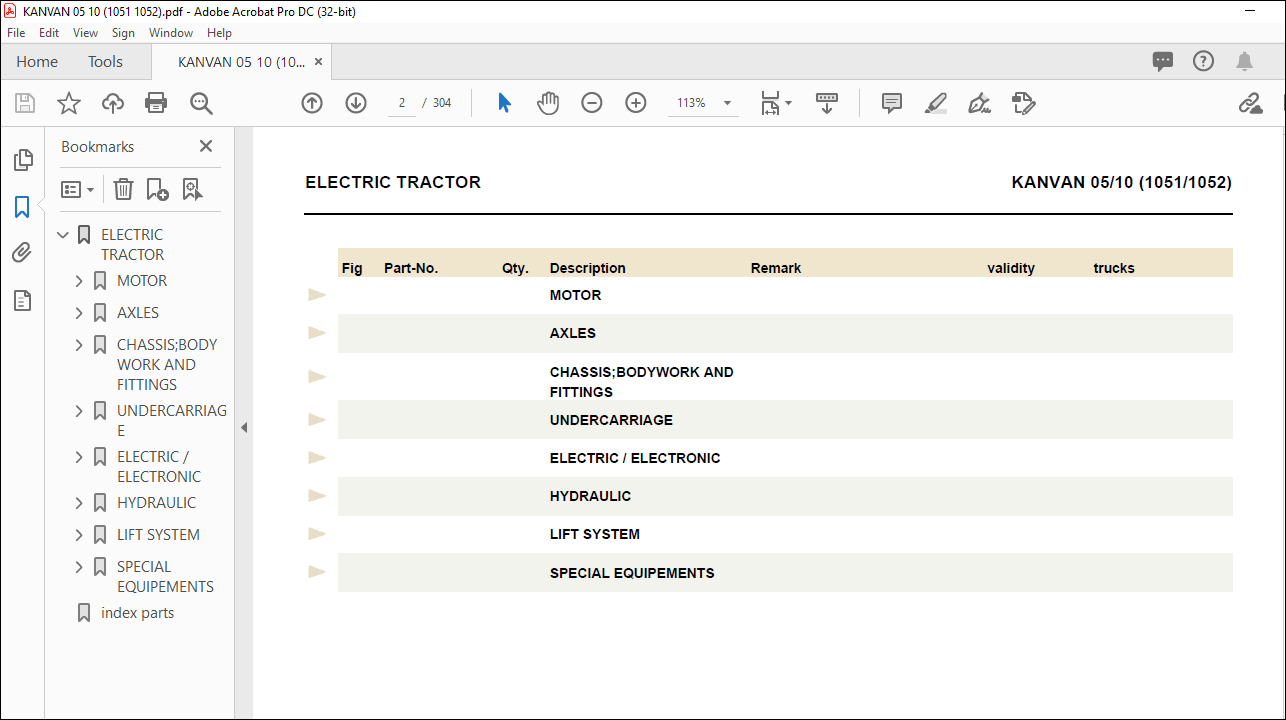
Task: Zoom in with plus button
Action: tap(636, 103)
